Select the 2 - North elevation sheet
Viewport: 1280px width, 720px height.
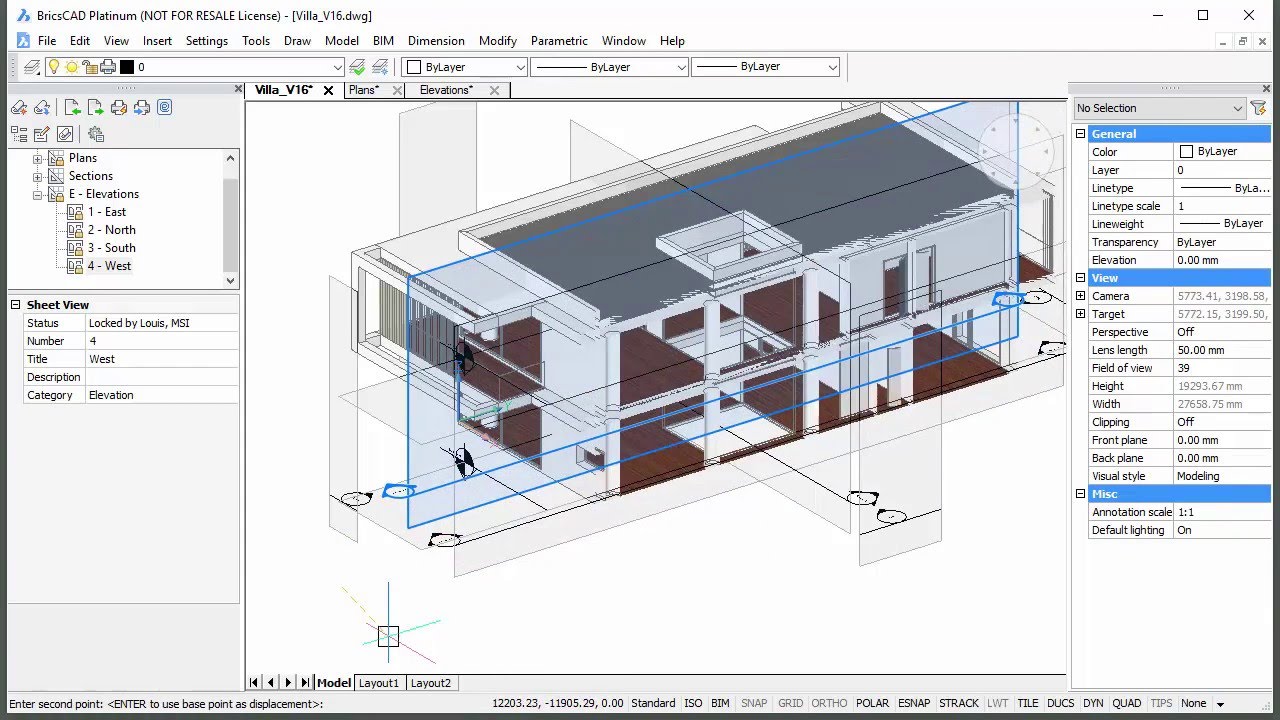[x=112, y=230]
